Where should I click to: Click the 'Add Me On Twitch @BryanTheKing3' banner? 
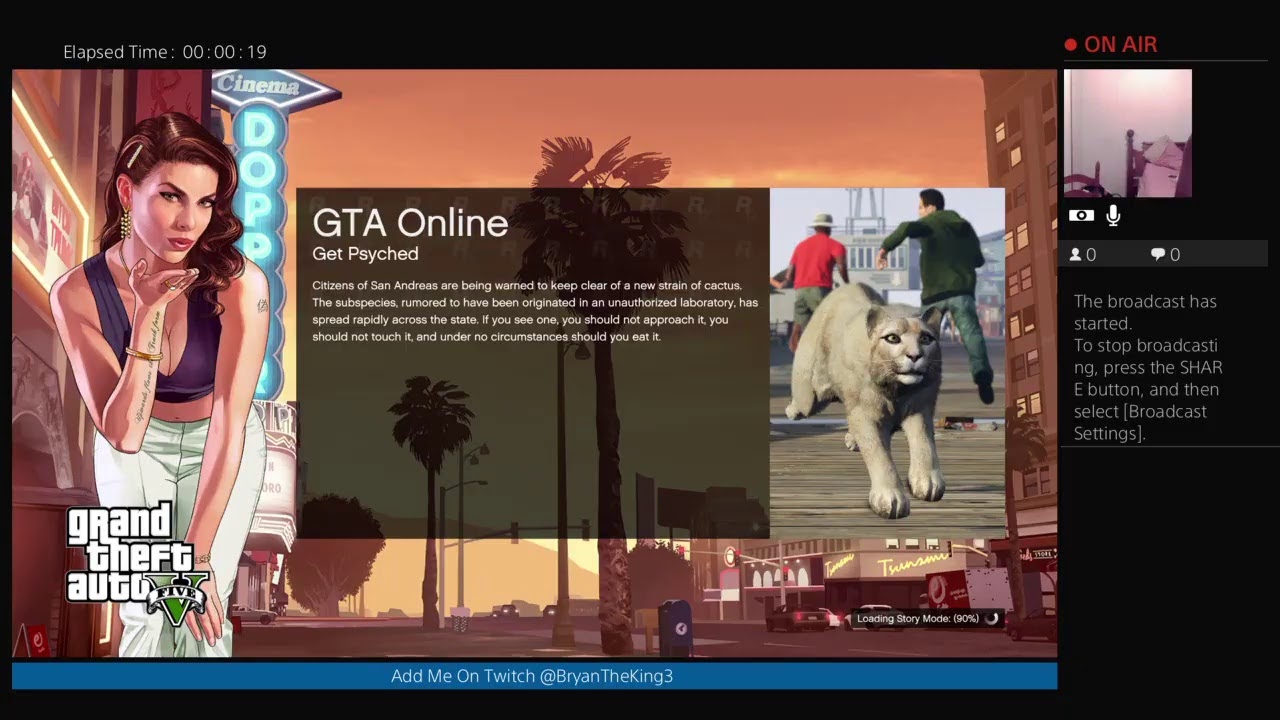tap(532, 676)
